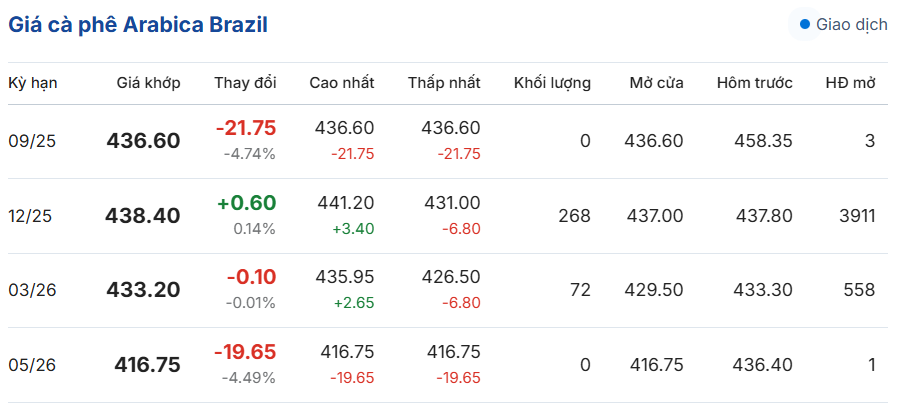Image resolution: width=901 pixels, height=408 pixels.
Task: Click the Giao dịch label
Action: (852, 25)
